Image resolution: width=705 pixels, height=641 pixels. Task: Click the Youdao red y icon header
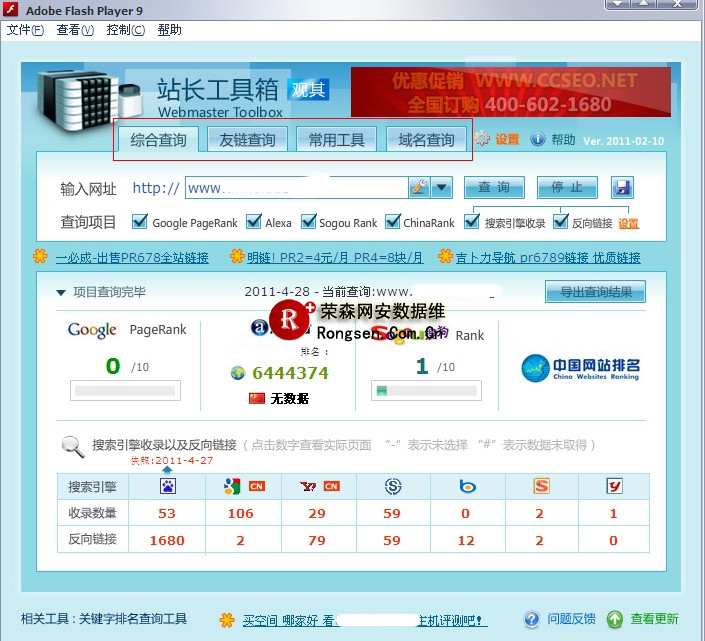click(614, 486)
